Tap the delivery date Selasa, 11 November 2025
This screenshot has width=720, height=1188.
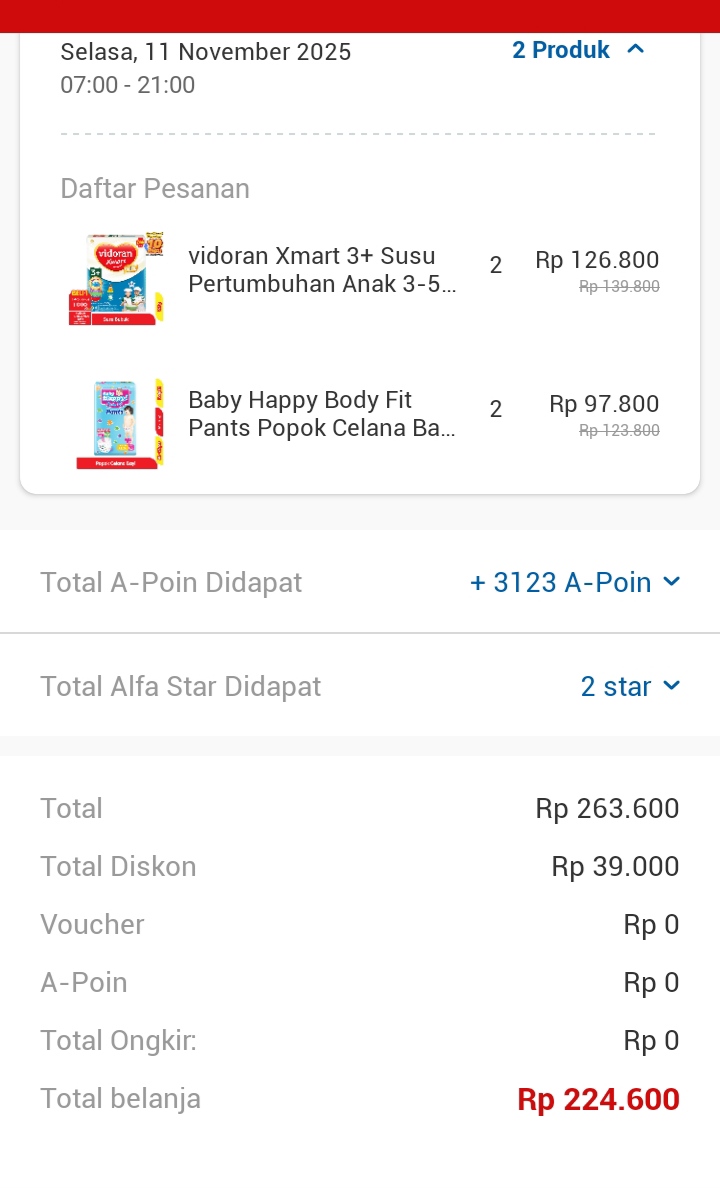click(x=206, y=52)
